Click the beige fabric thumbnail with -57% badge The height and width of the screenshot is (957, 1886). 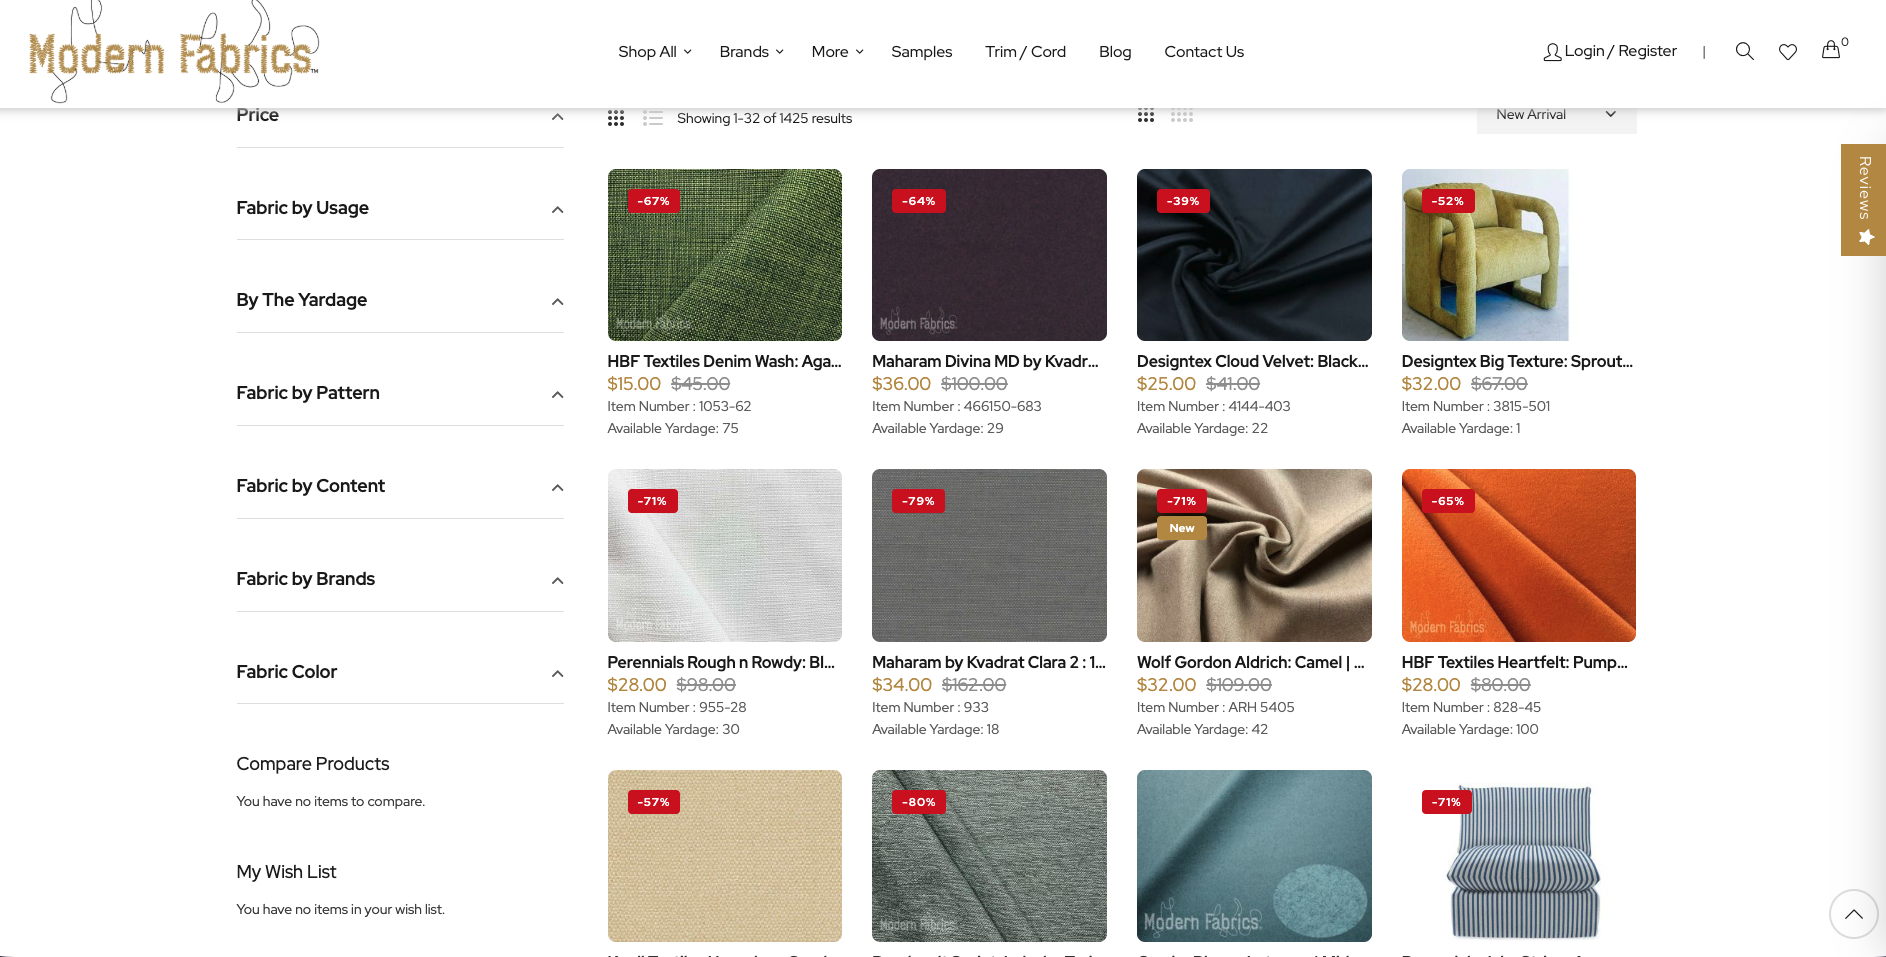pyautogui.click(x=725, y=856)
